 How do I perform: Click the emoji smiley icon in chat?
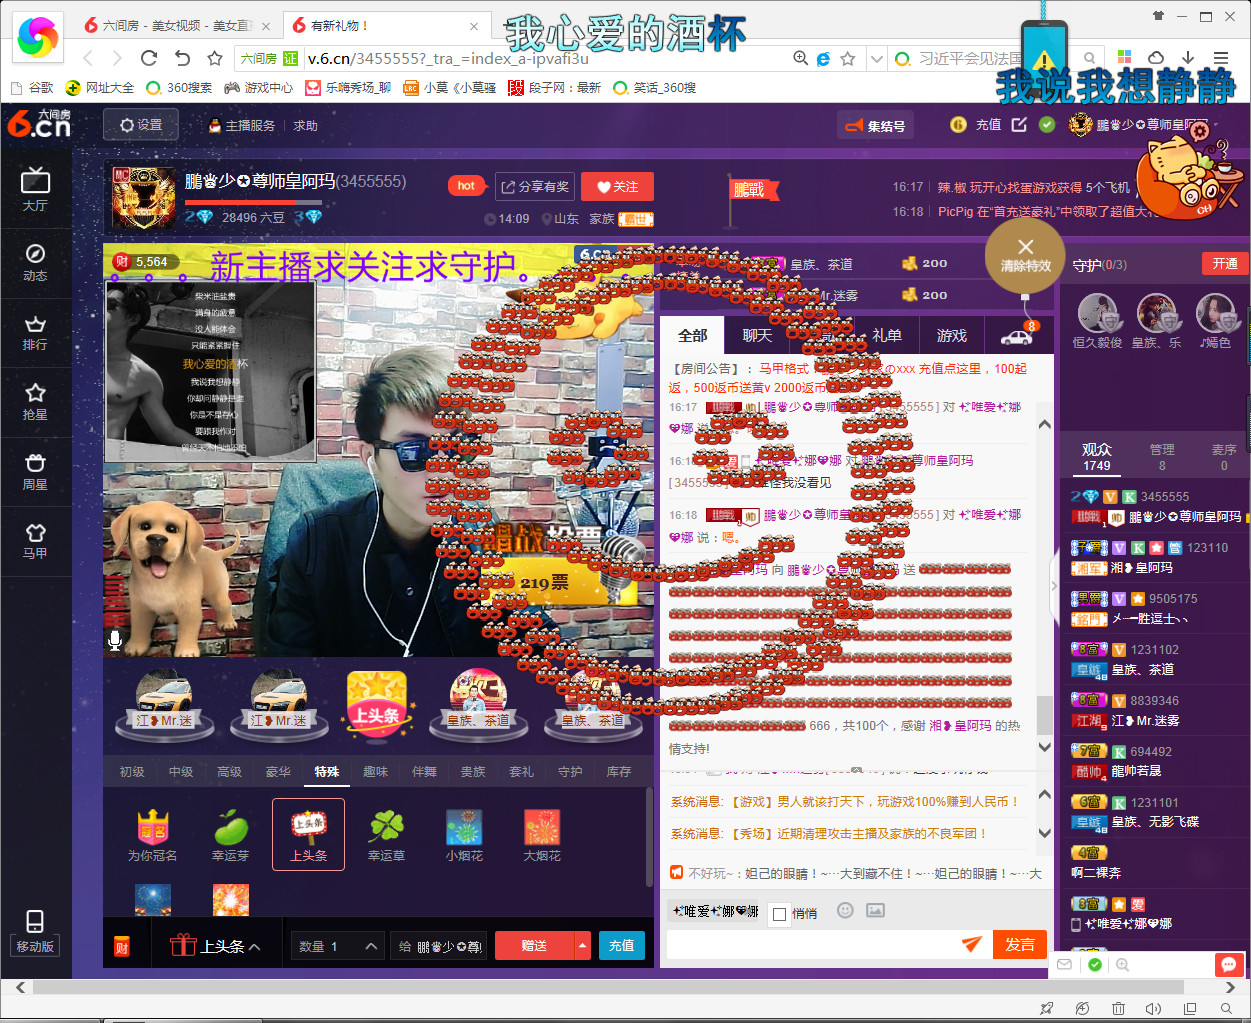pos(845,910)
